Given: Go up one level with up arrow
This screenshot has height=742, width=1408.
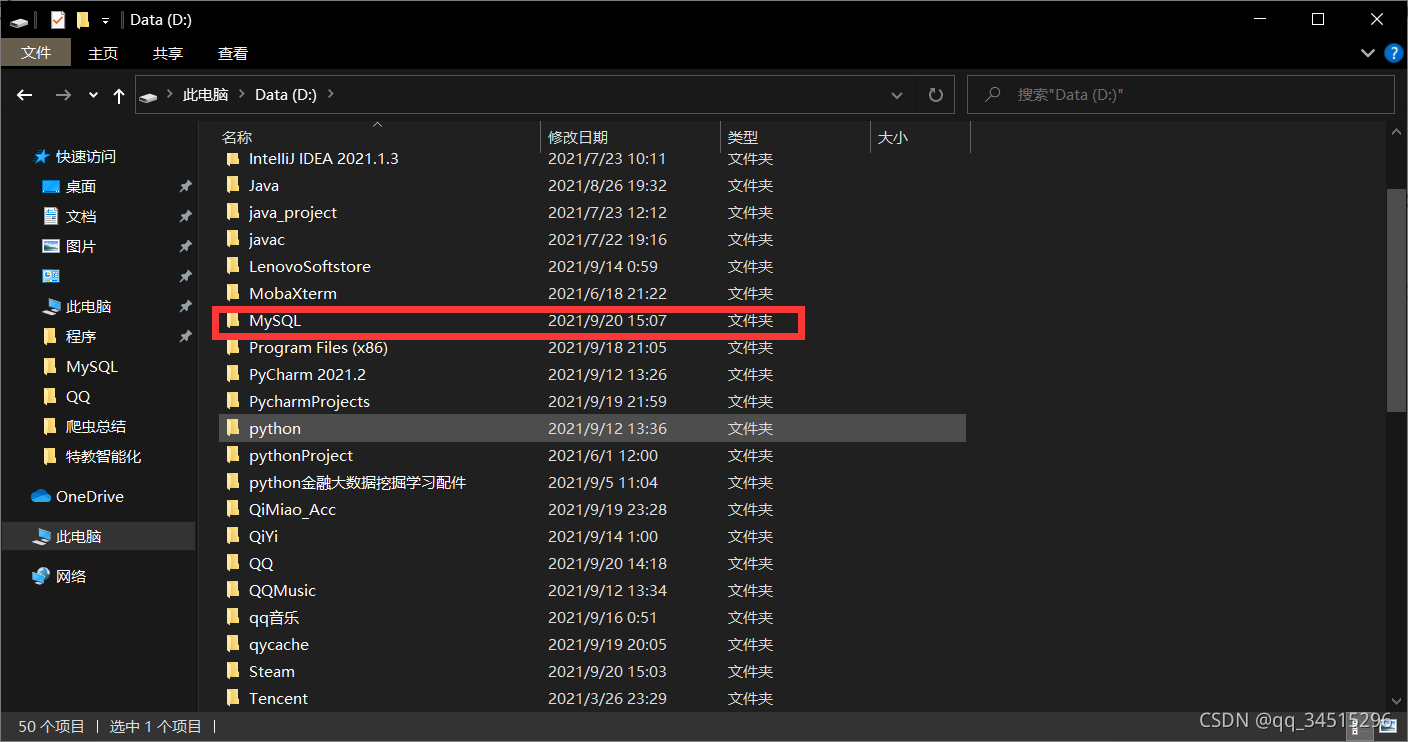Looking at the screenshot, I should point(119,95).
